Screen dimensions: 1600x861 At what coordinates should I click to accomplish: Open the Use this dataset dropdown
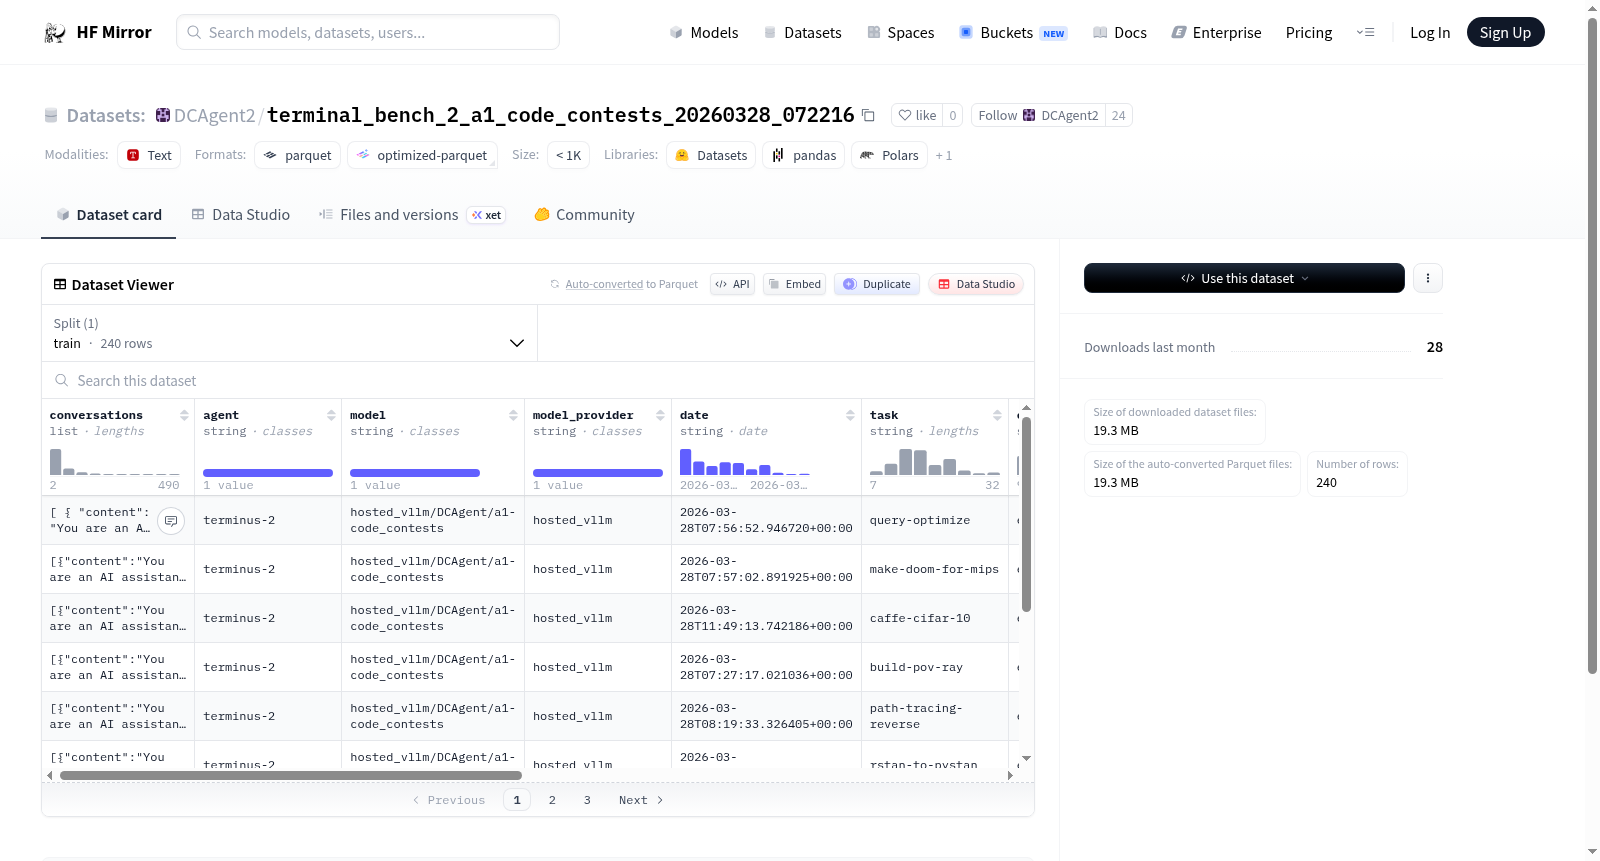point(1244,278)
